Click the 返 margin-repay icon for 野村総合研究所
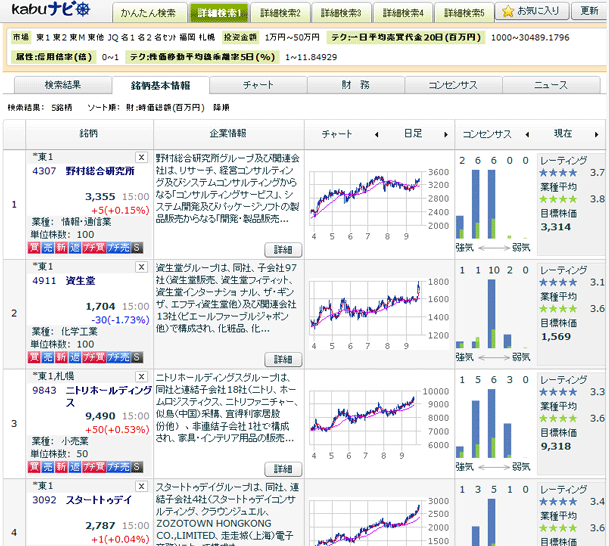 point(74,248)
